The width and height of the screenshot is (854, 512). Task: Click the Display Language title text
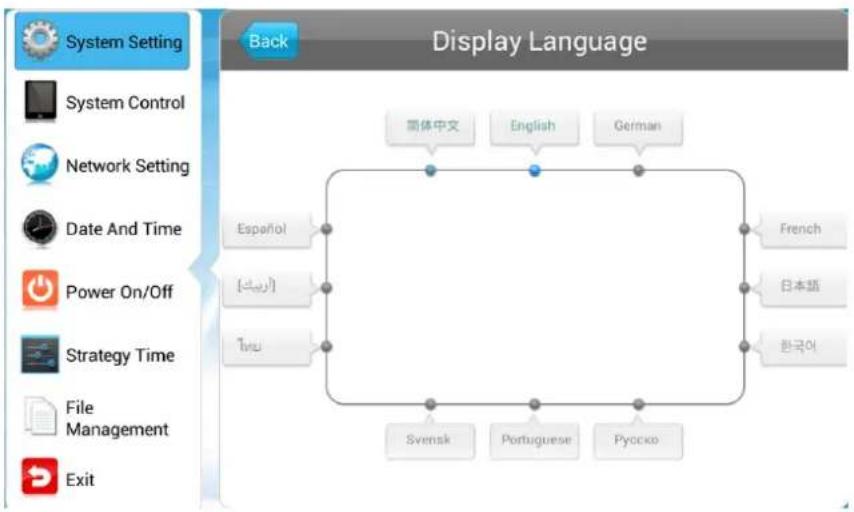click(539, 41)
